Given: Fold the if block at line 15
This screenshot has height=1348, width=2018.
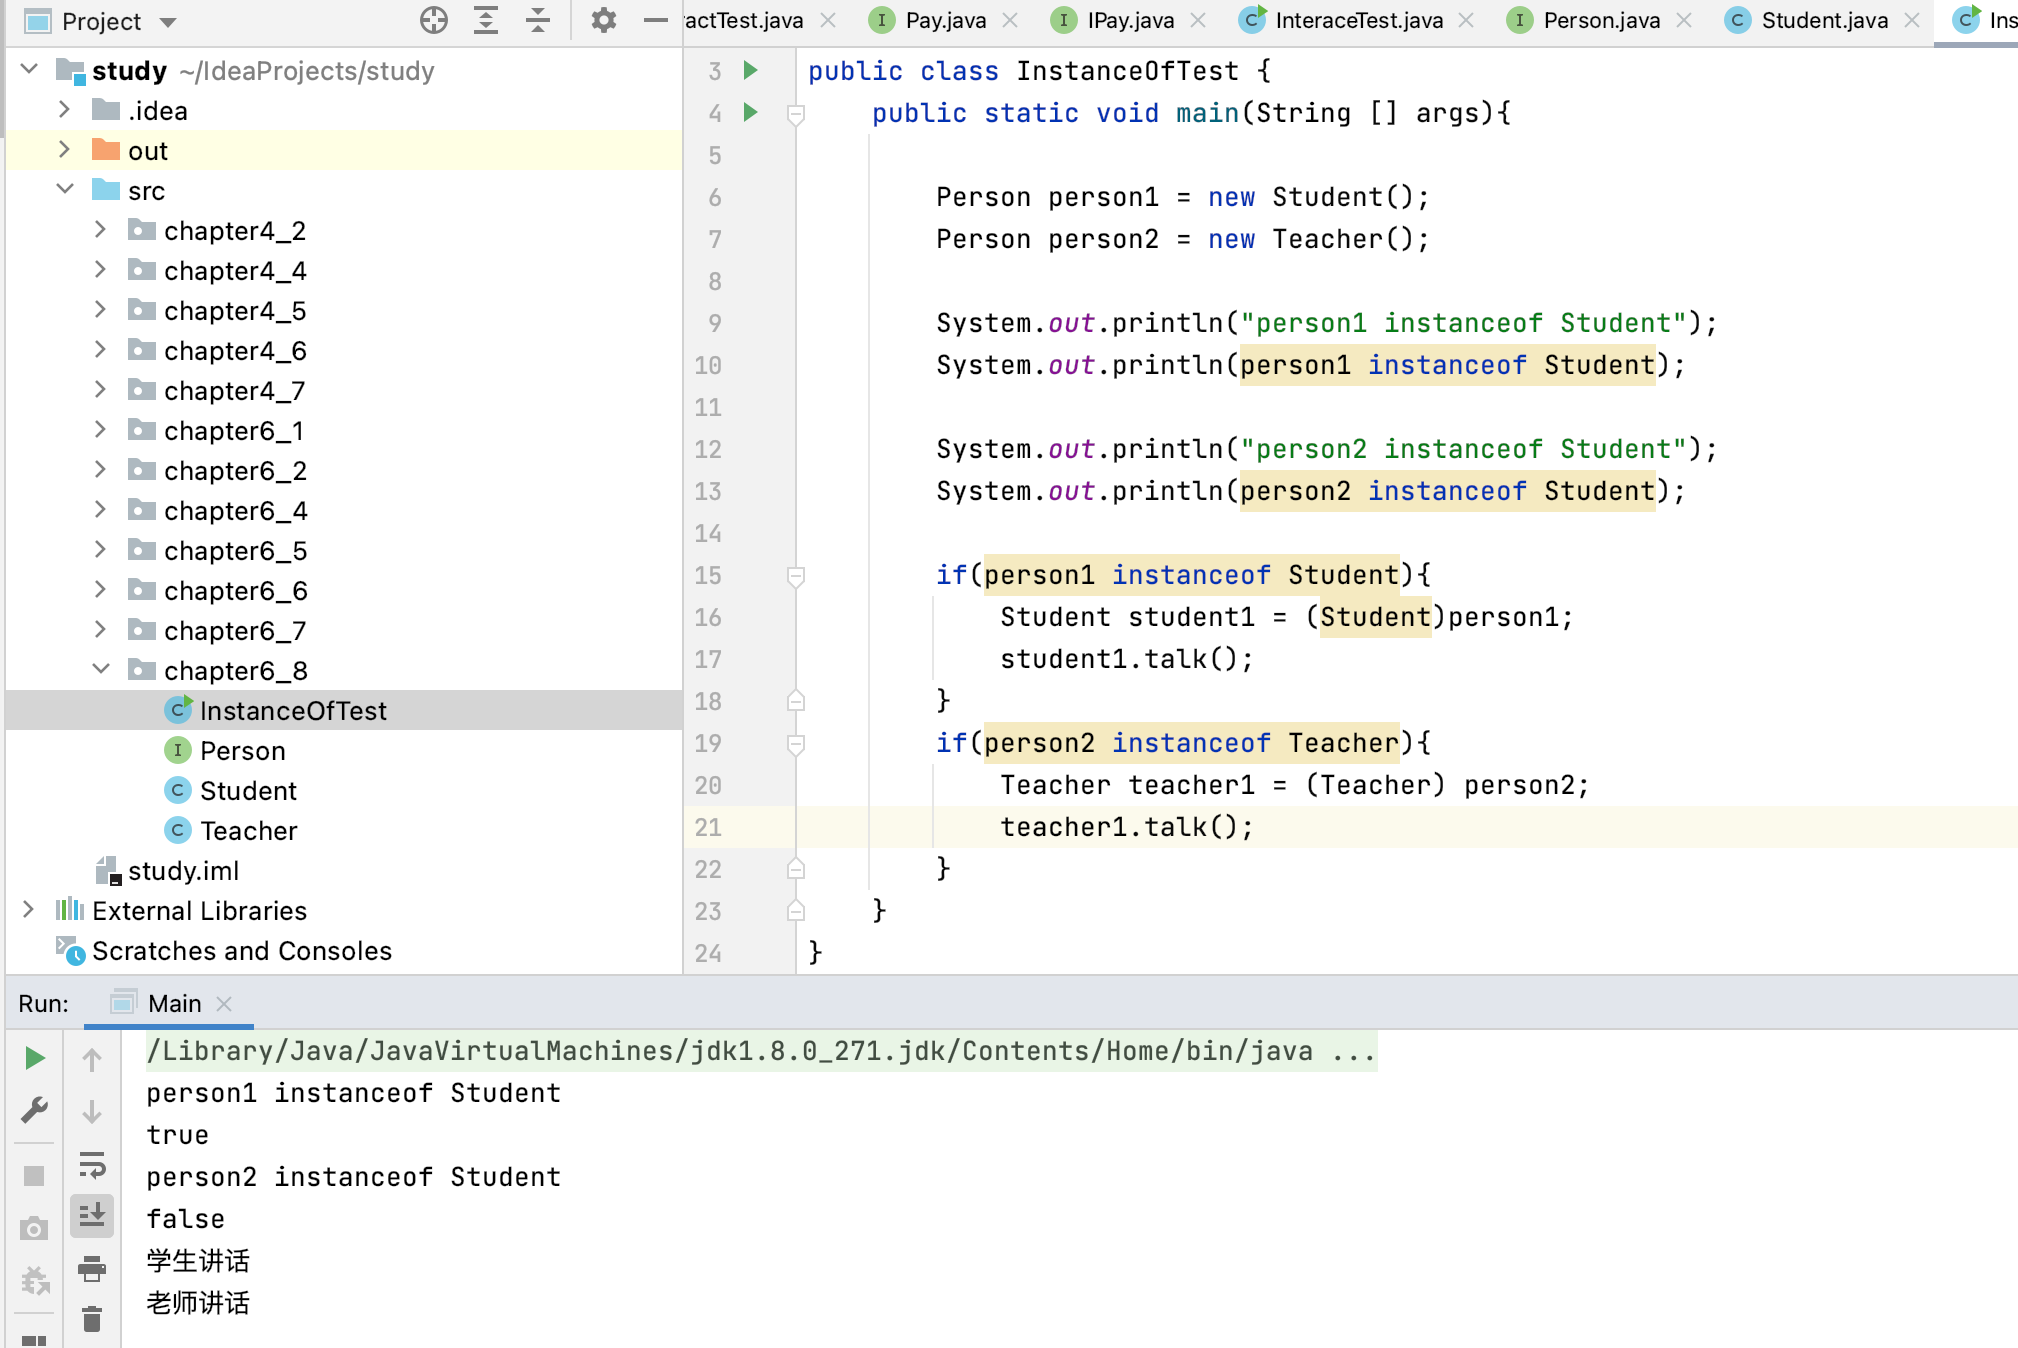Looking at the screenshot, I should click(x=796, y=577).
